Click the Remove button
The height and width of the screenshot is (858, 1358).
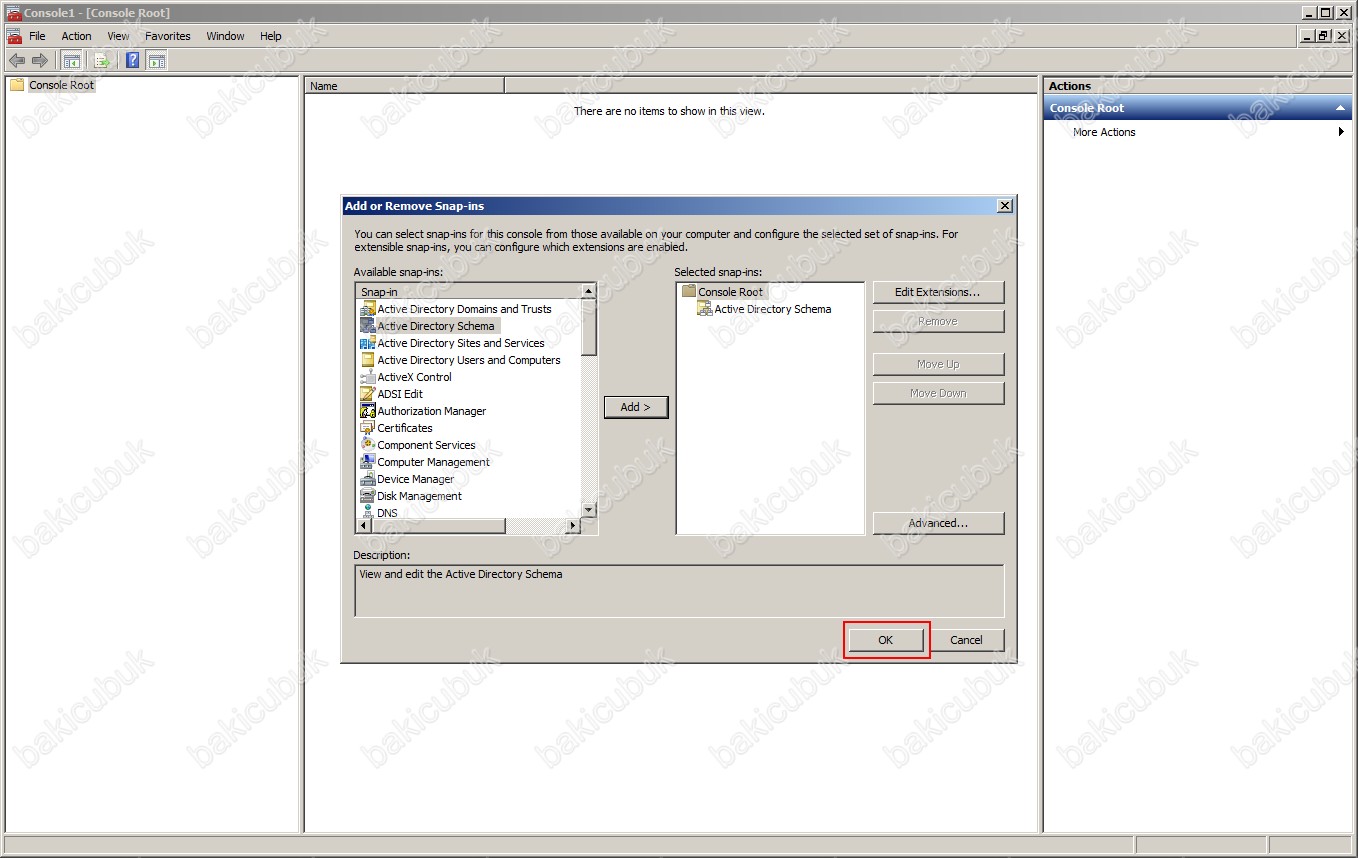coord(938,321)
